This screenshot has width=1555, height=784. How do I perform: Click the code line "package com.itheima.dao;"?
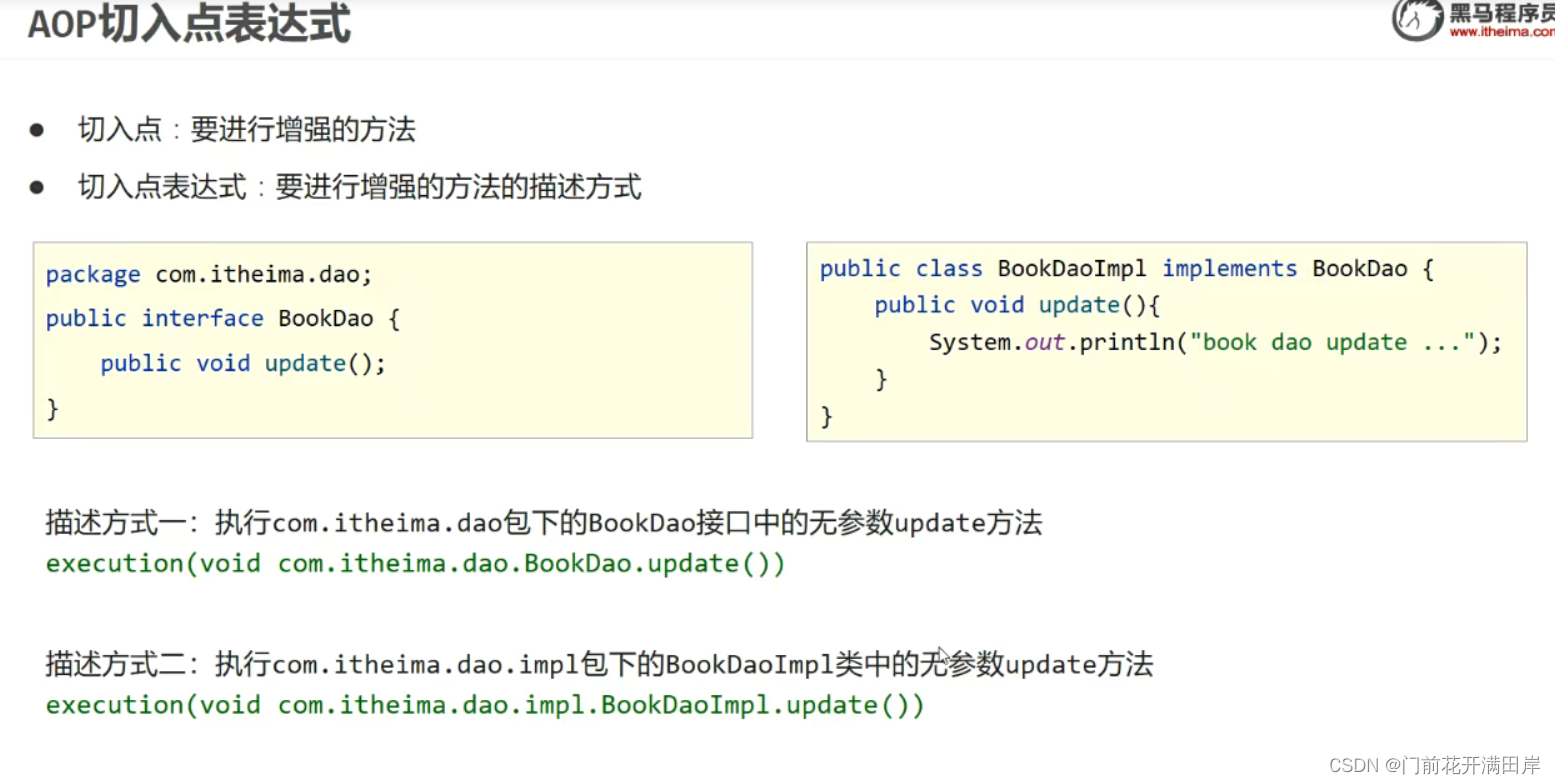coord(209,274)
